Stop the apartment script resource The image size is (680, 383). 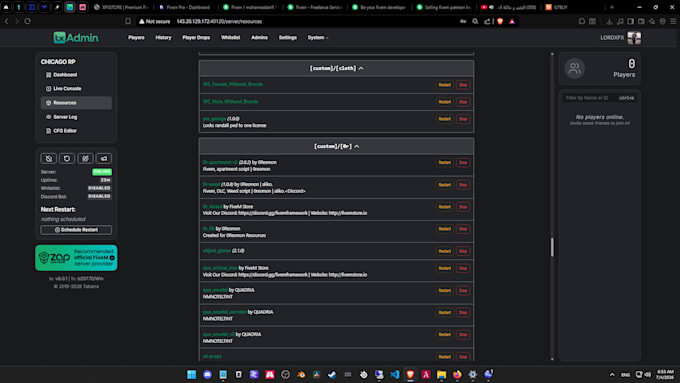[x=463, y=163]
